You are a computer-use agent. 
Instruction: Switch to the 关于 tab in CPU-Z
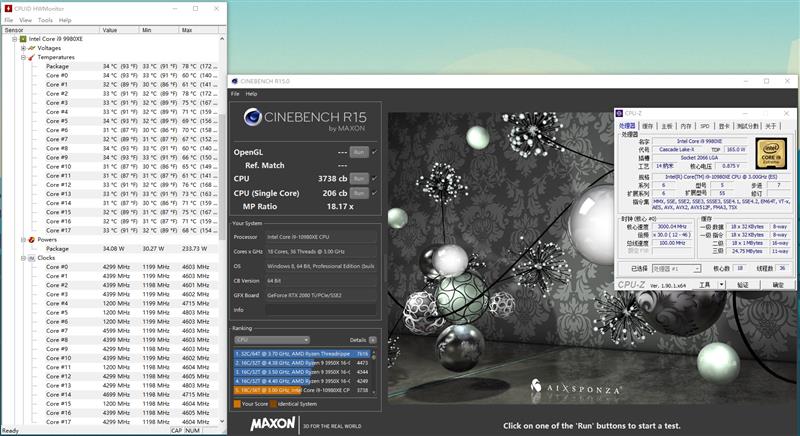click(x=771, y=126)
